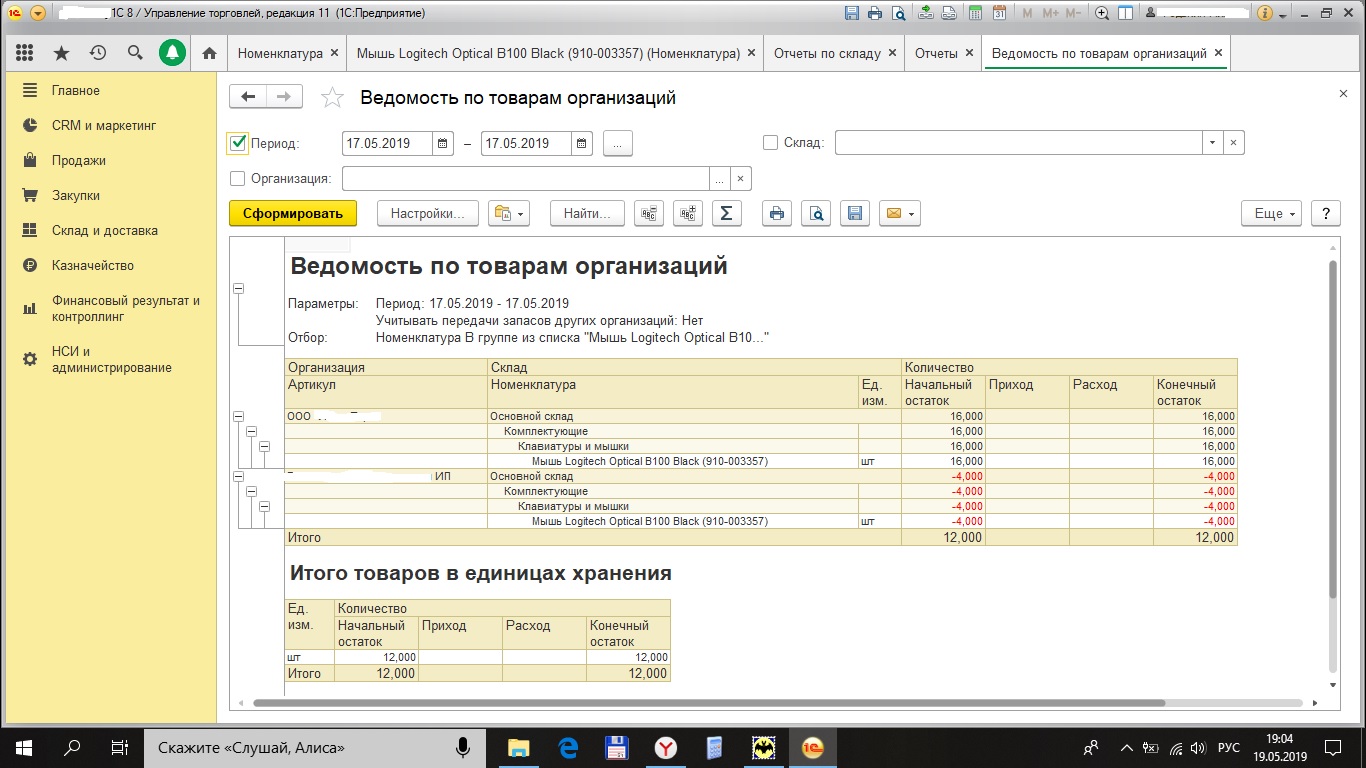Viewport: 1366px width, 768px height.
Task: Click the title bar Print icon
Action: point(875,14)
